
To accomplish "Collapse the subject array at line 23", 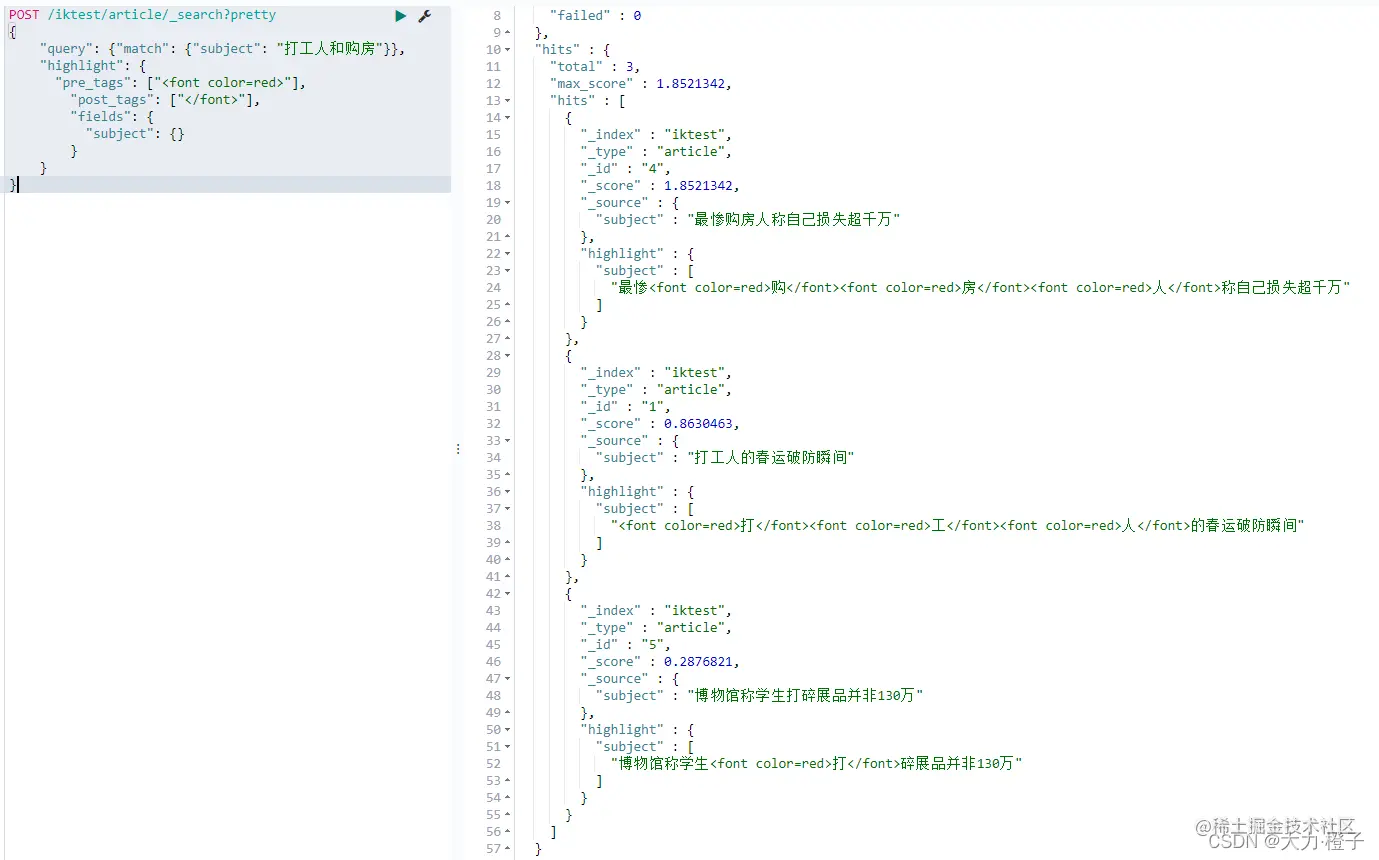I will click(x=508, y=271).
